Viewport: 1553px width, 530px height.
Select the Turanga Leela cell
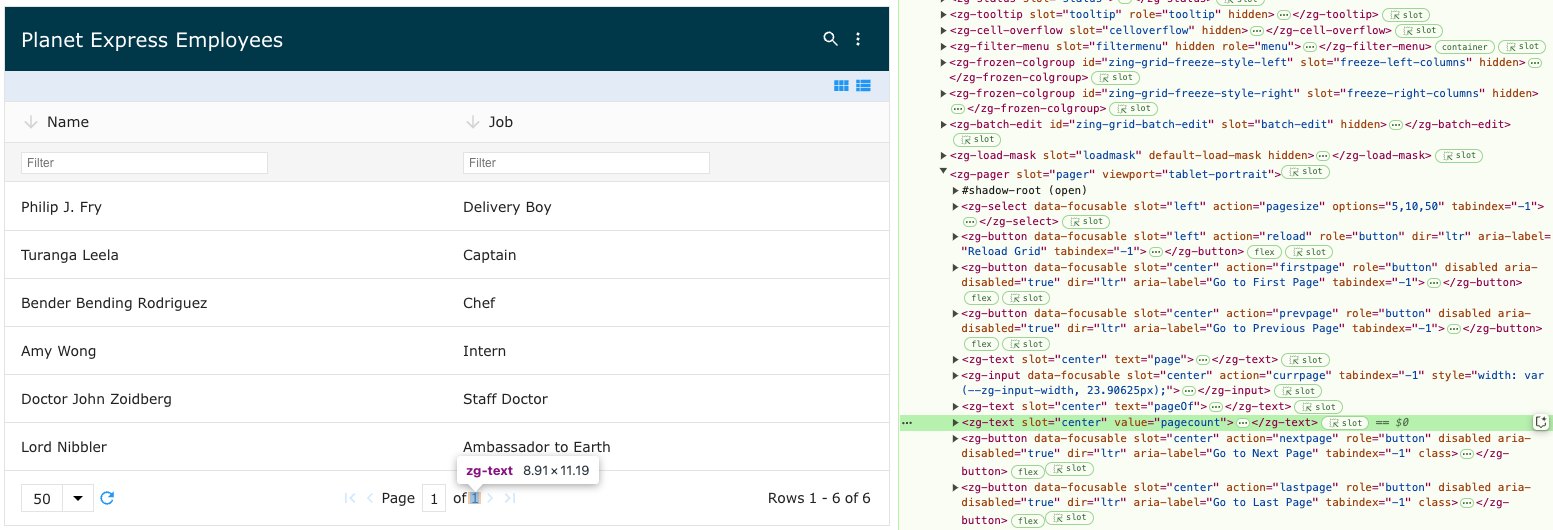tap(226, 255)
